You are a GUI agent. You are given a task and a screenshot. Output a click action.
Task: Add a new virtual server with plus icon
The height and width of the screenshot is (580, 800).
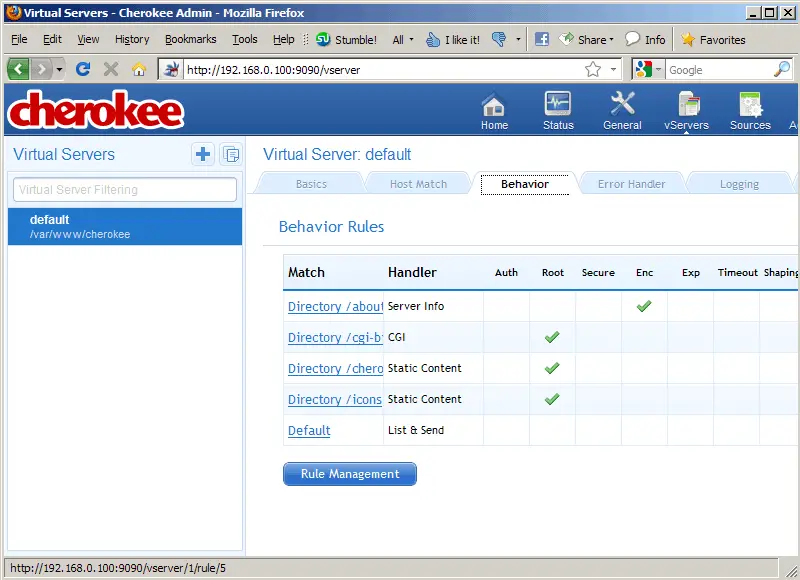[203, 154]
